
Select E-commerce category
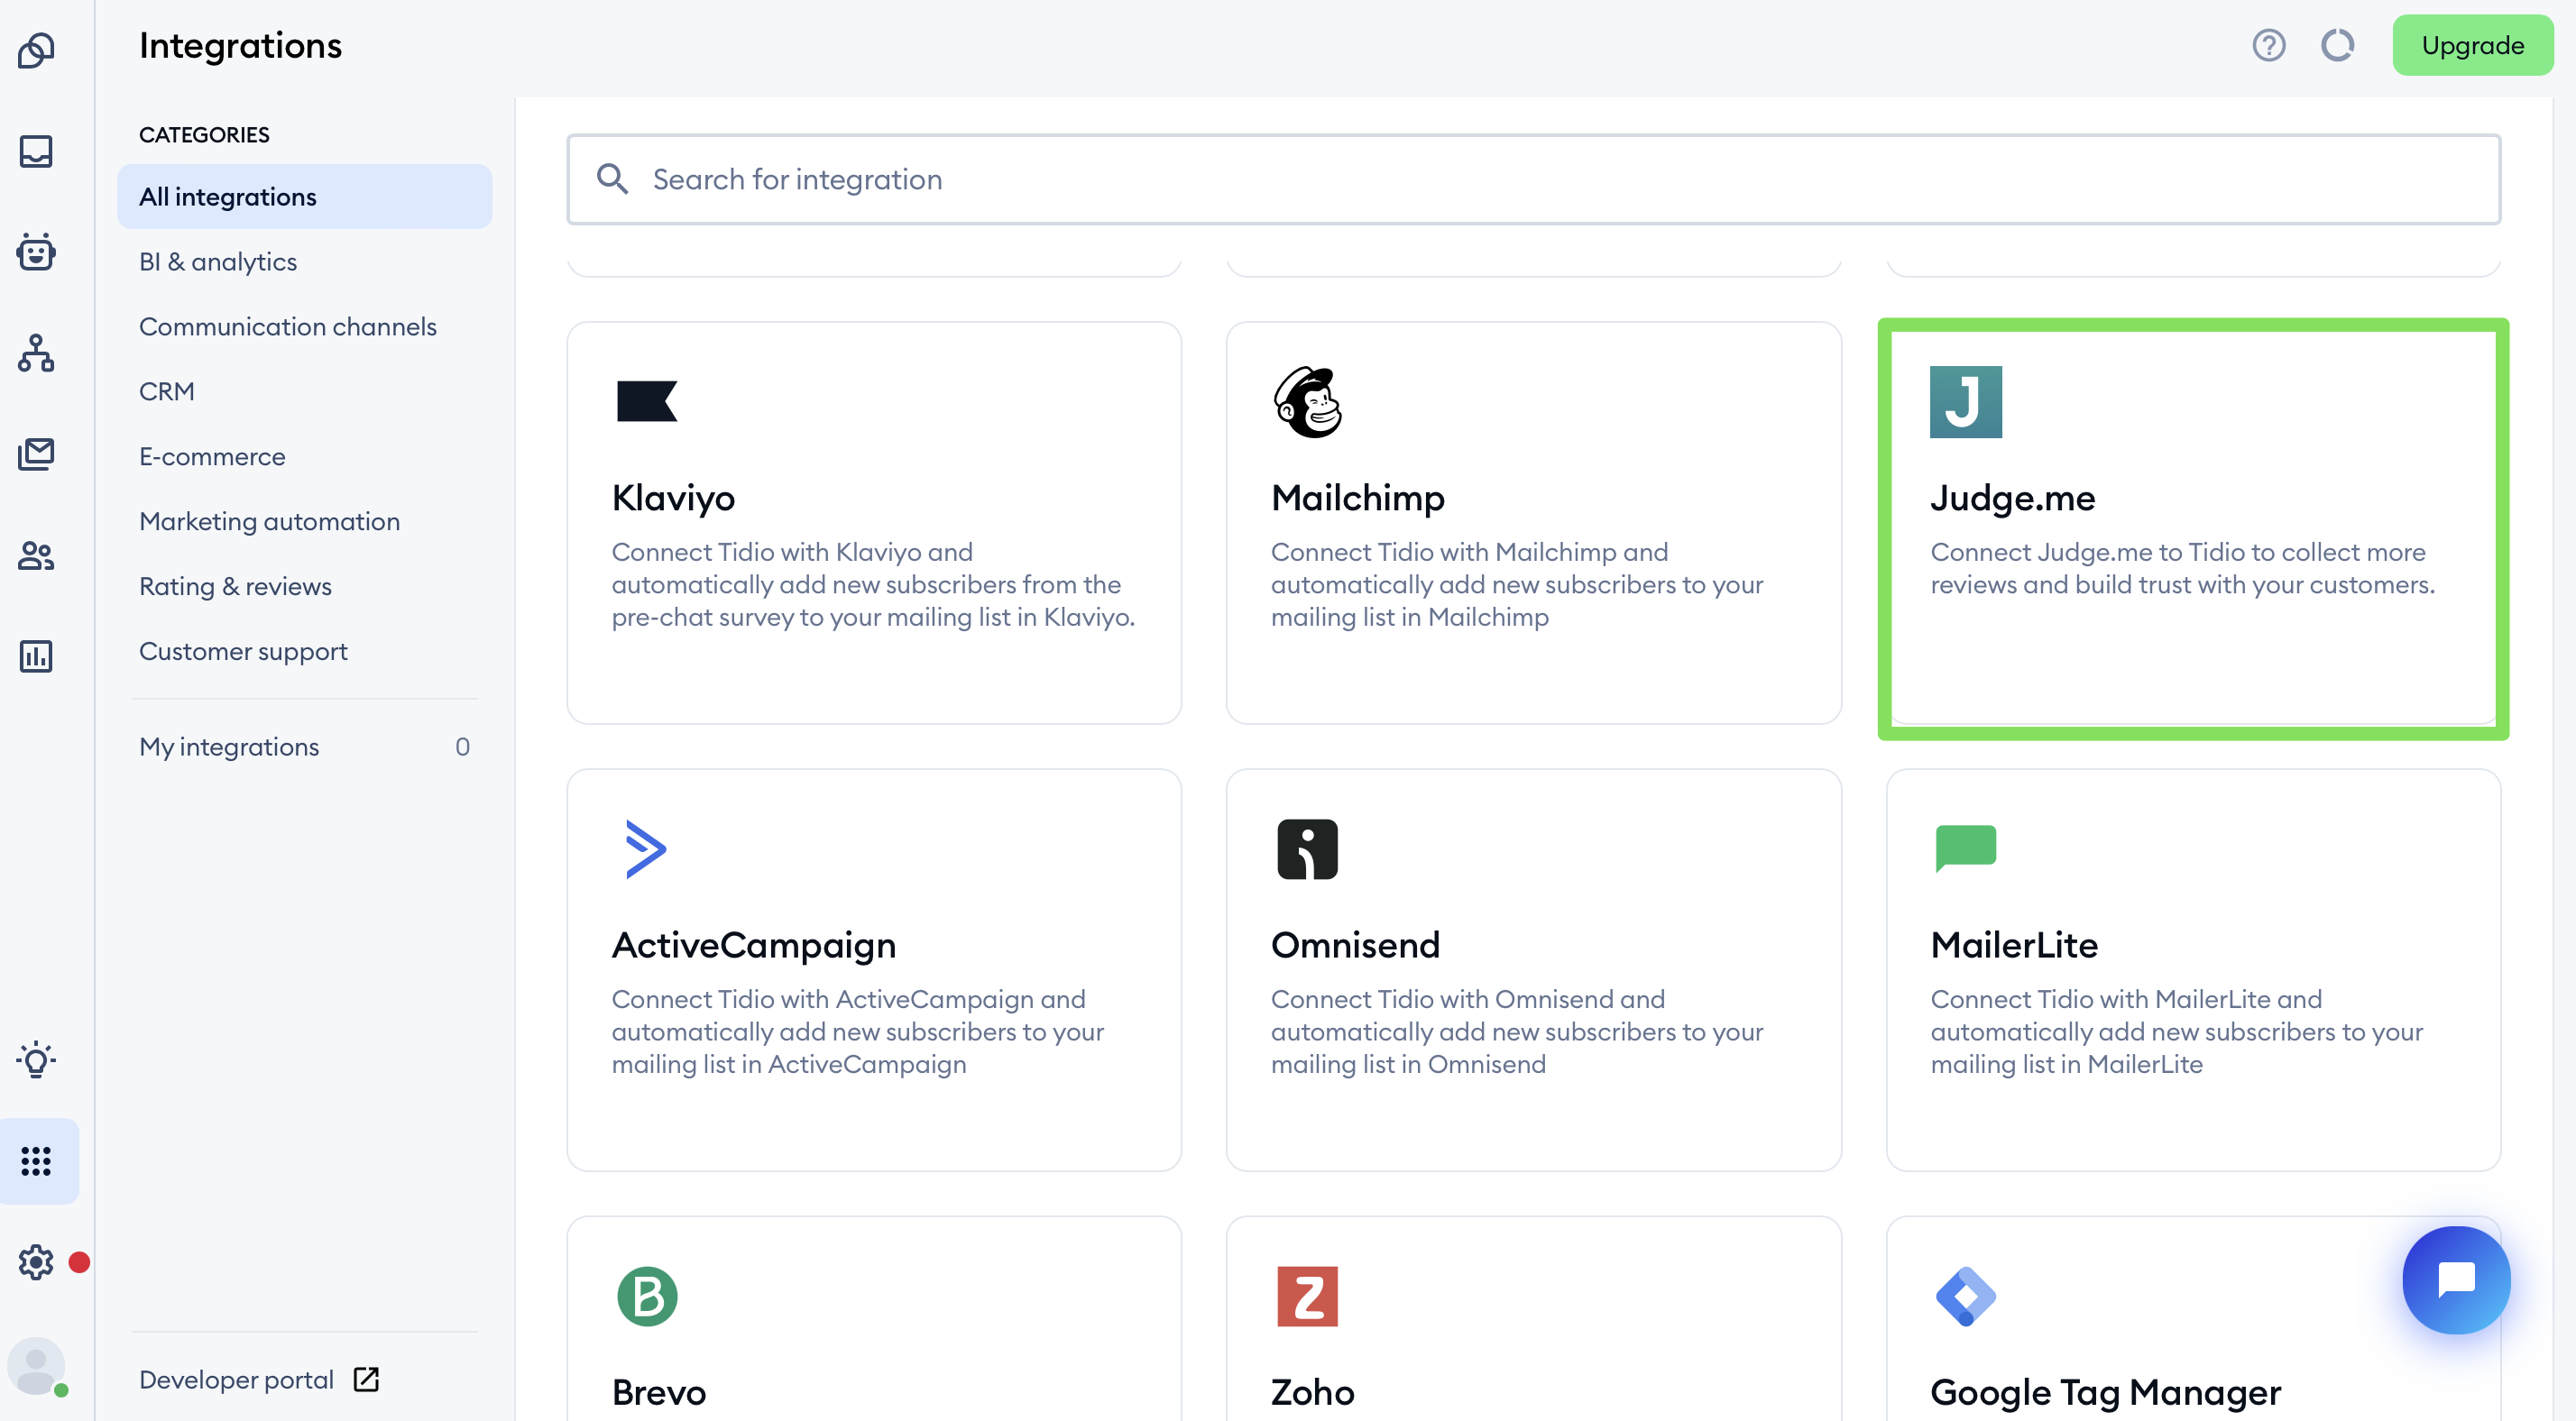tap(212, 457)
